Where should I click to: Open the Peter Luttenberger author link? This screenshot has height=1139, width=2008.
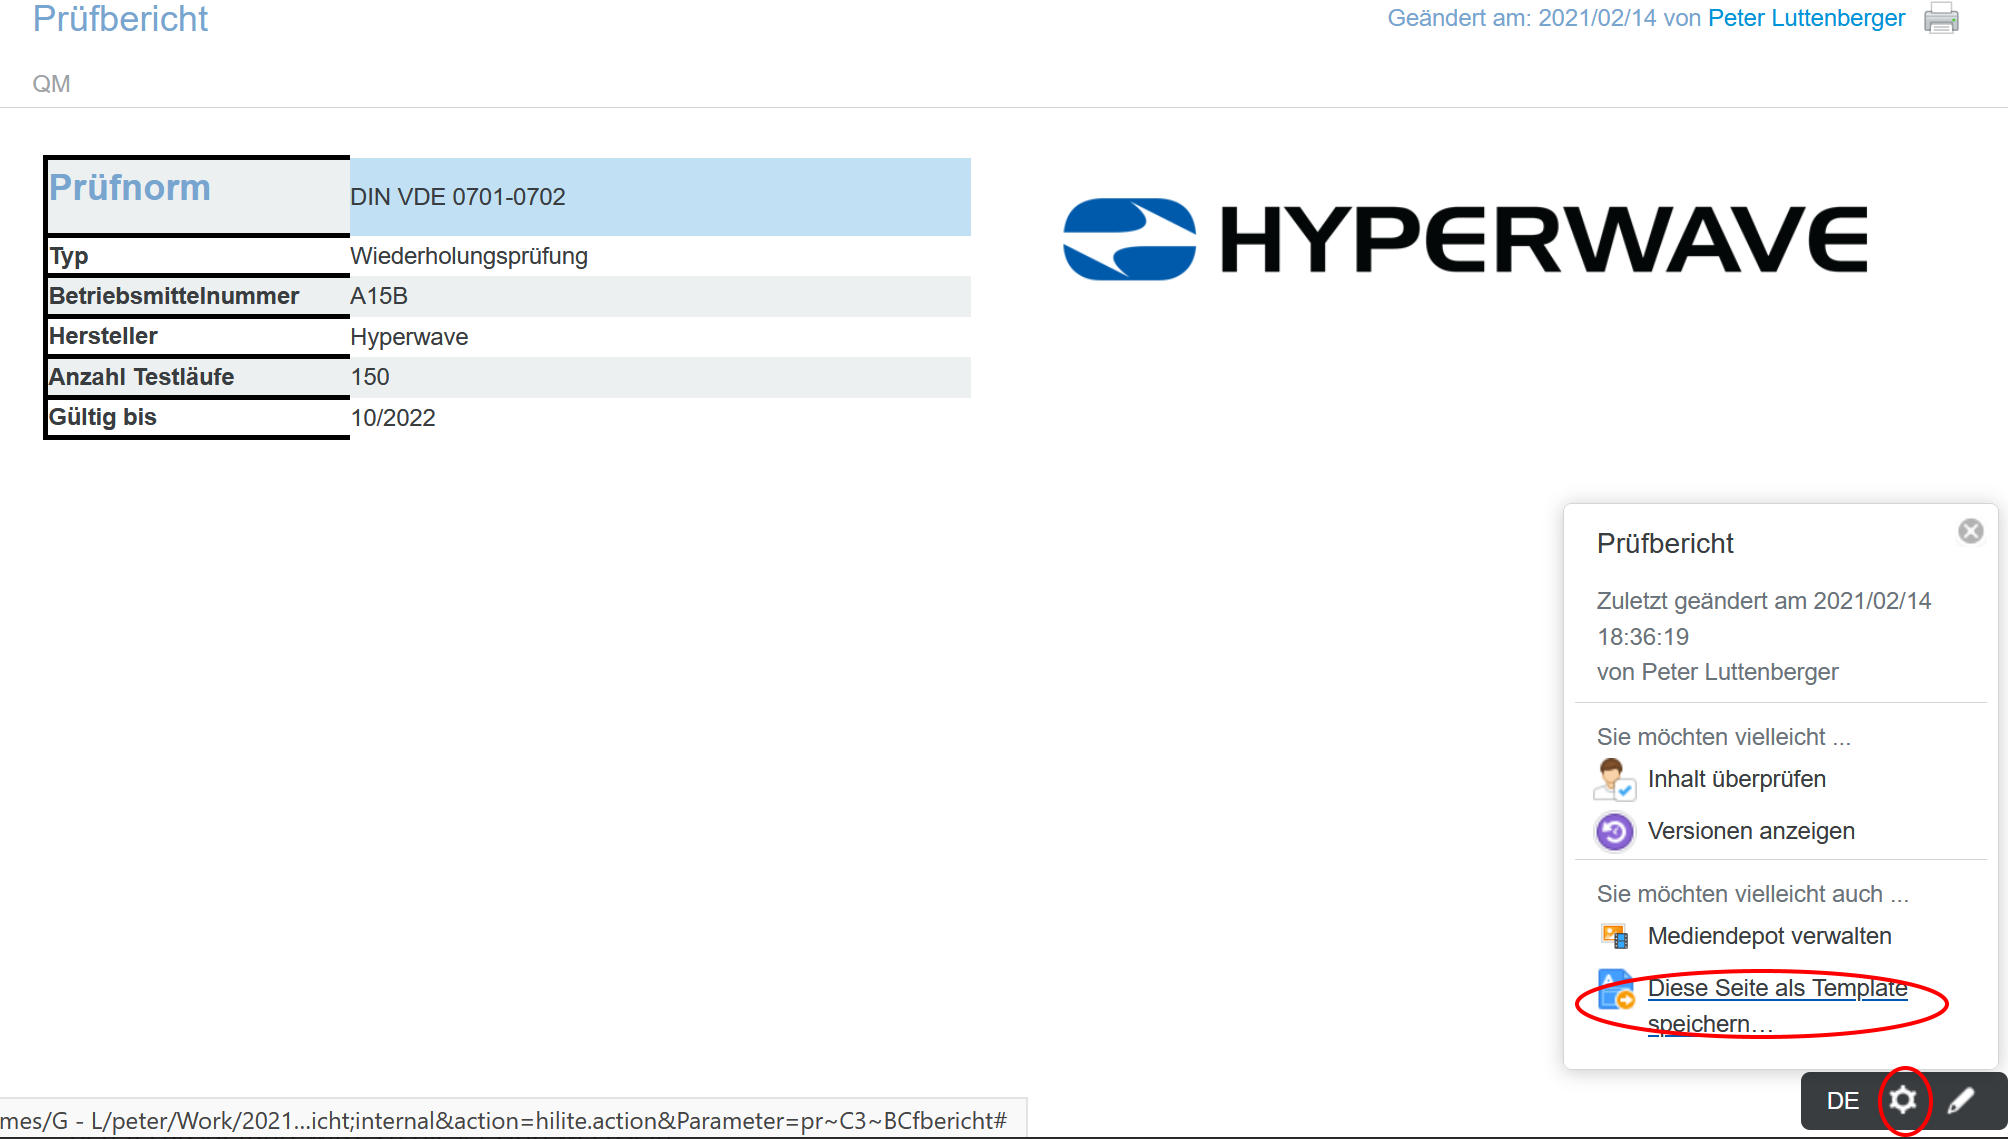pos(1806,18)
